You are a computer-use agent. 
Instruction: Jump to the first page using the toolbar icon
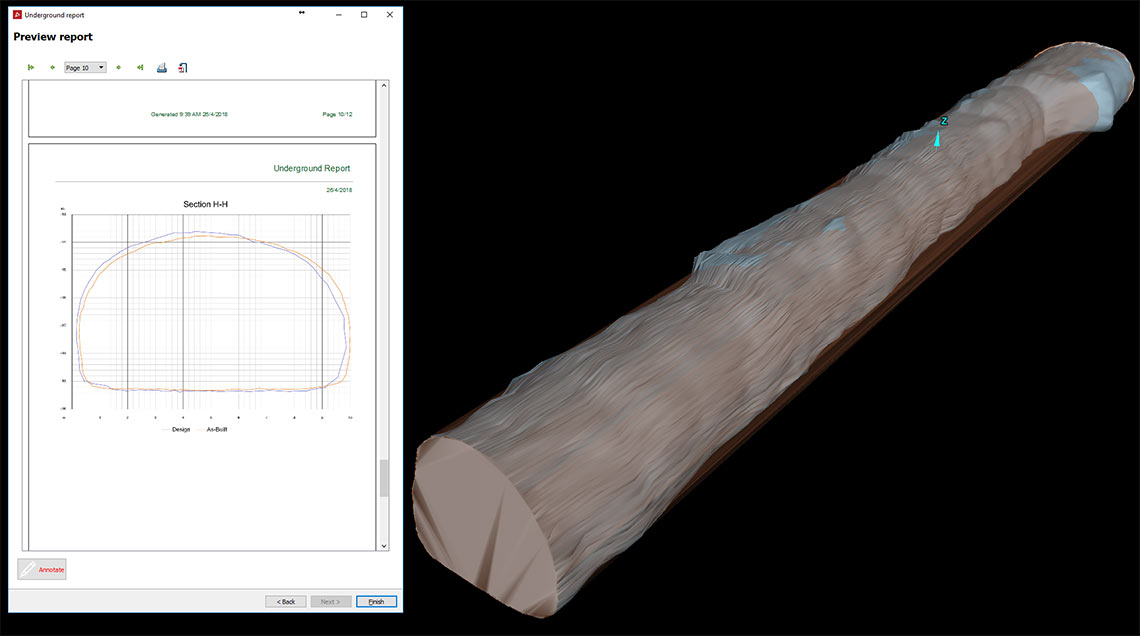31,67
